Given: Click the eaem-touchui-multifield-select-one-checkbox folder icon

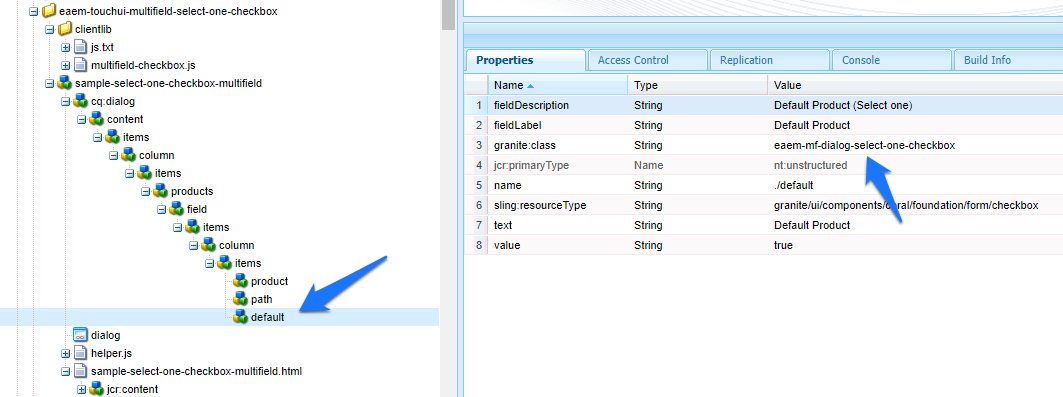Looking at the screenshot, I should (49, 12).
